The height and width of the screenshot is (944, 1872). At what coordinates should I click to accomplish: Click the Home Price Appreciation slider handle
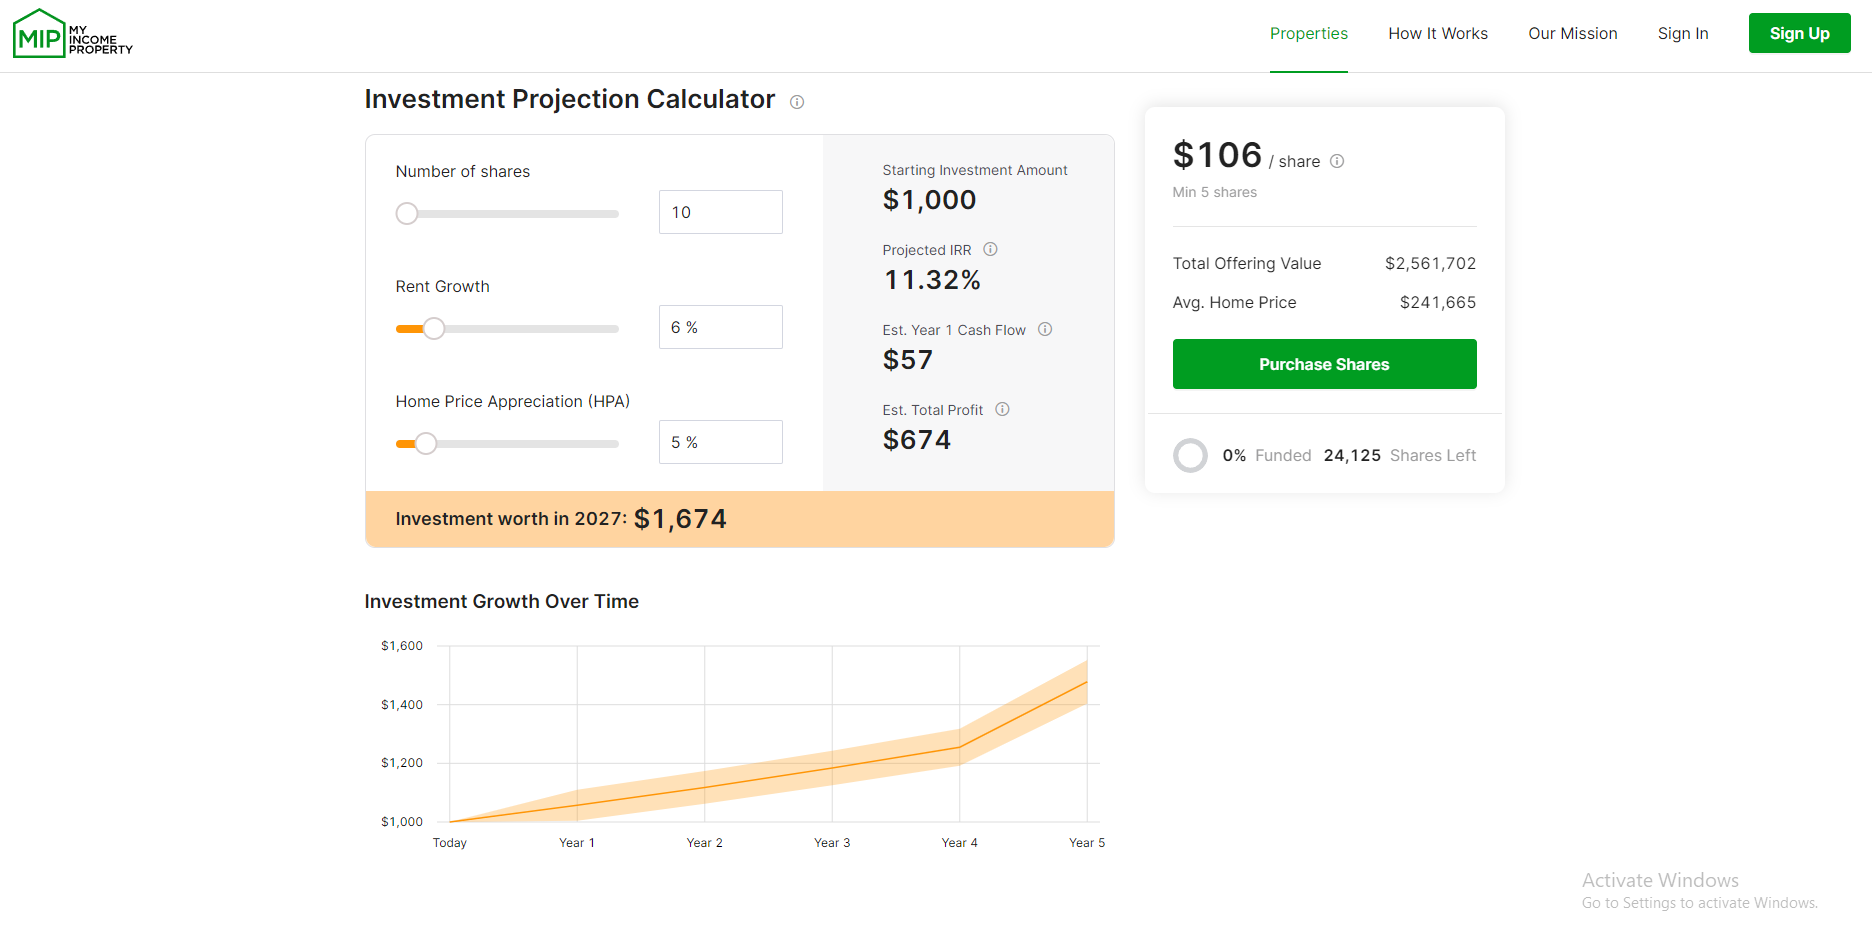(426, 444)
